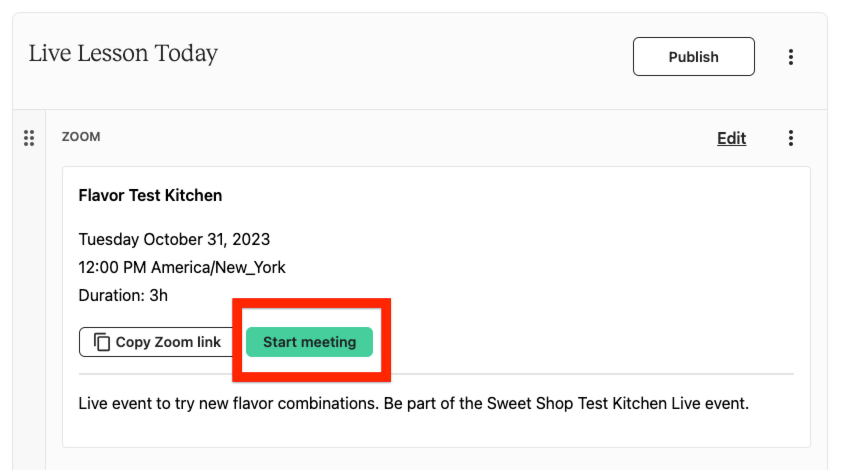Click the Start meeting green label

tap(309, 342)
